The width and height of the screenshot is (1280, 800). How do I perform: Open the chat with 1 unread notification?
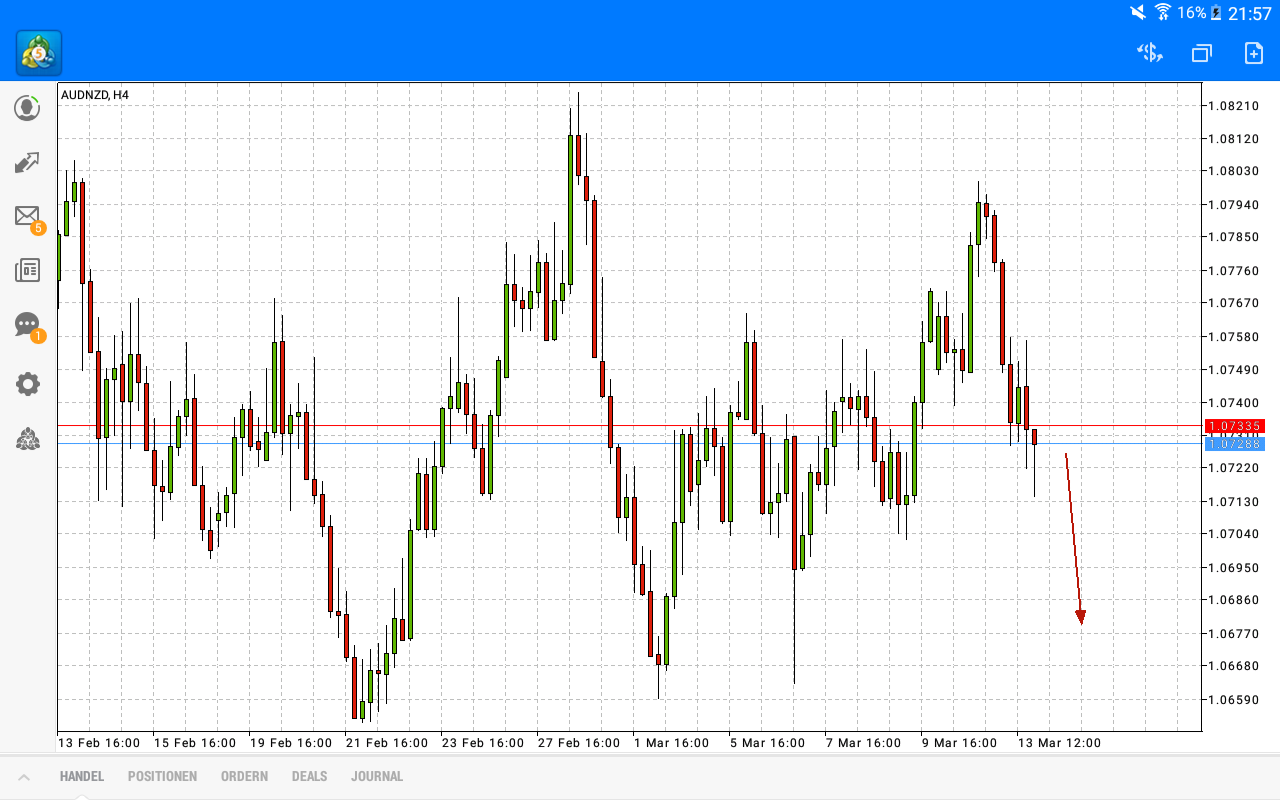tap(27, 325)
